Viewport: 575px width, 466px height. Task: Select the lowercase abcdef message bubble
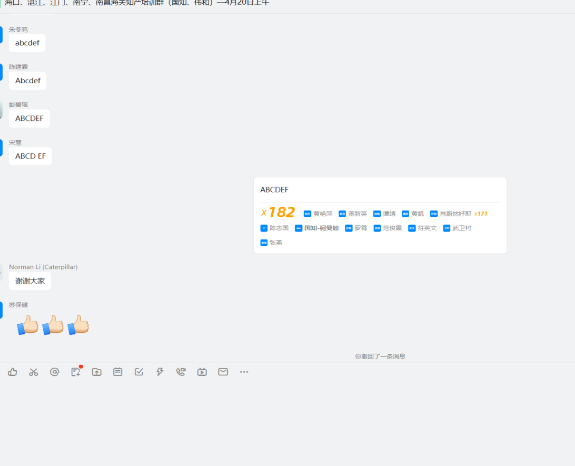(x=27, y=43)
